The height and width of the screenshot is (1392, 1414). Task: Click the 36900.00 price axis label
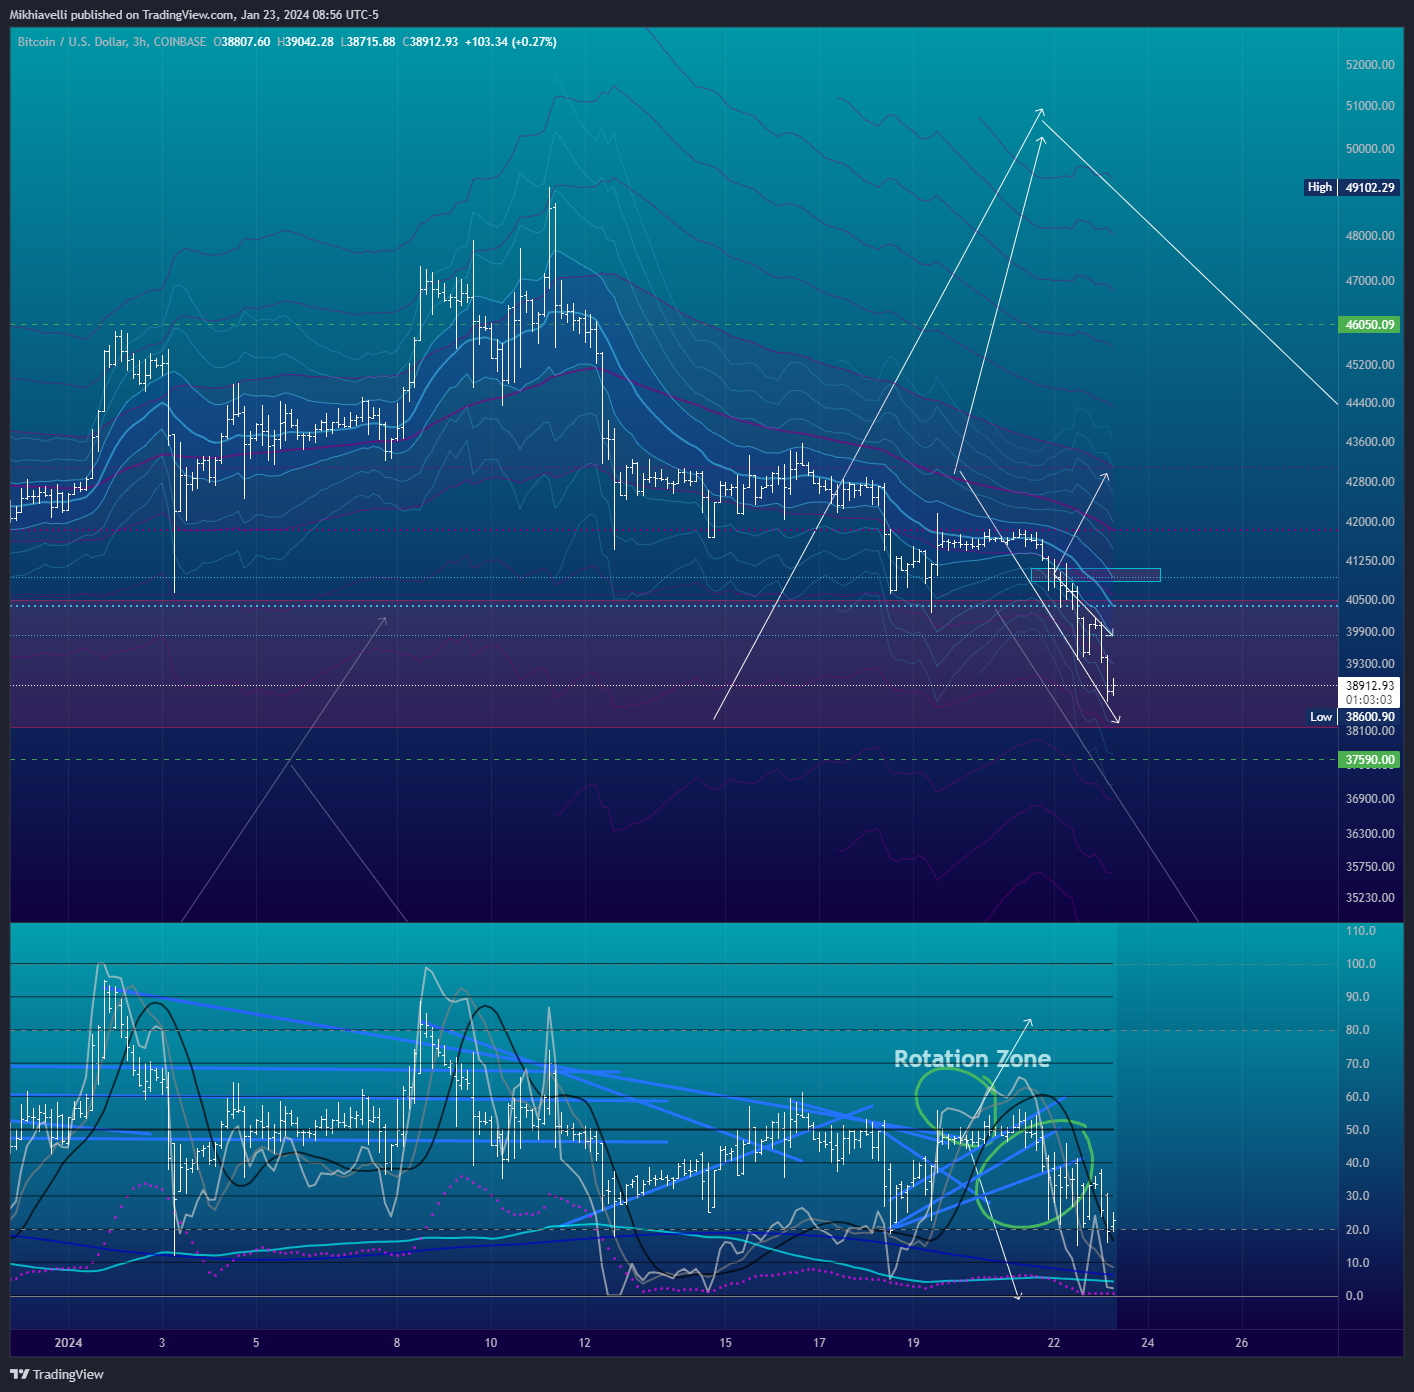(x=1370, y=799)
